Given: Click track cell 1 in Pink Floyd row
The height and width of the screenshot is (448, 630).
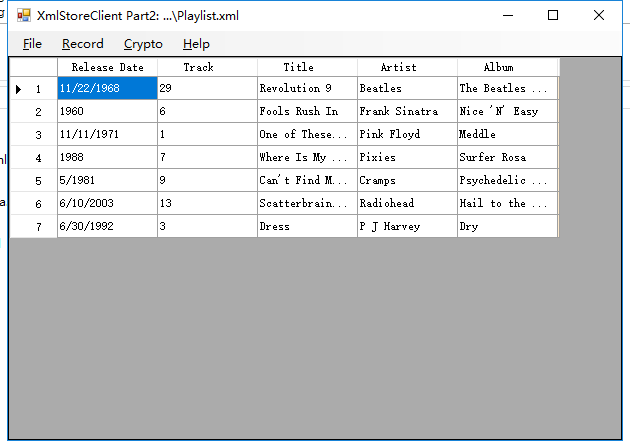Looking at the screenshot, I should (207, 134).
